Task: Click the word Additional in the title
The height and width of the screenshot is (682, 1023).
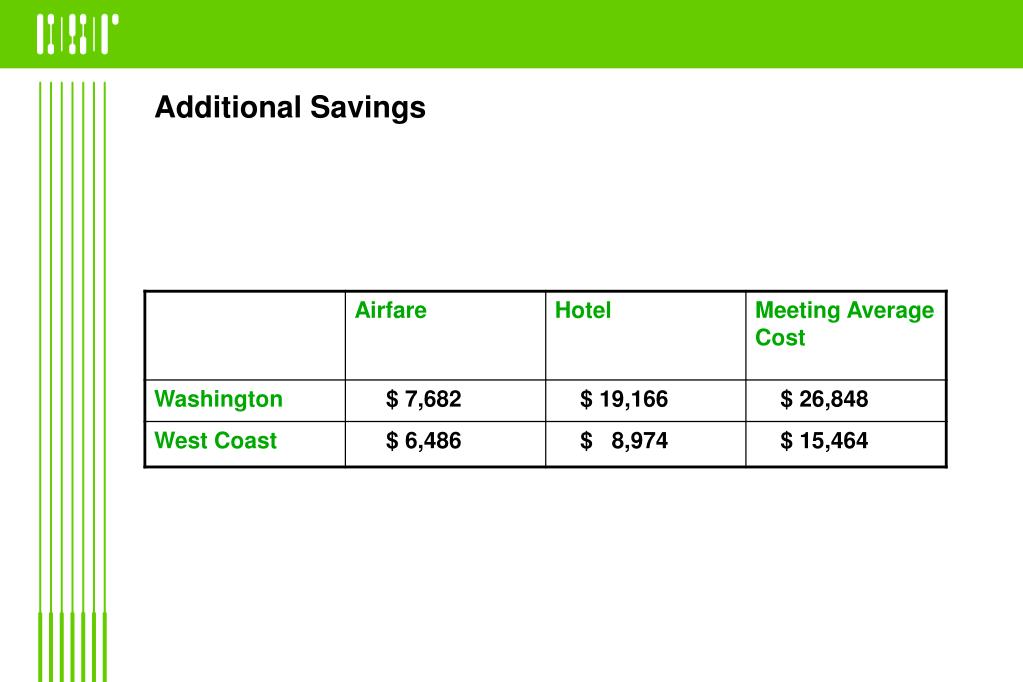Action: [228, 107]
